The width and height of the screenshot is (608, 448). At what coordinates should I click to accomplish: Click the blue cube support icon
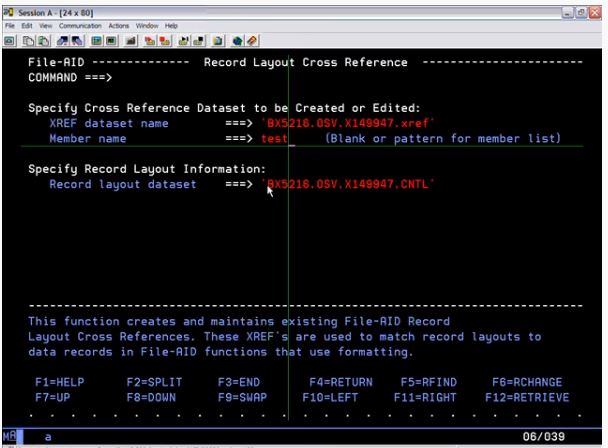pyautogui.click(x=237, y=40)
